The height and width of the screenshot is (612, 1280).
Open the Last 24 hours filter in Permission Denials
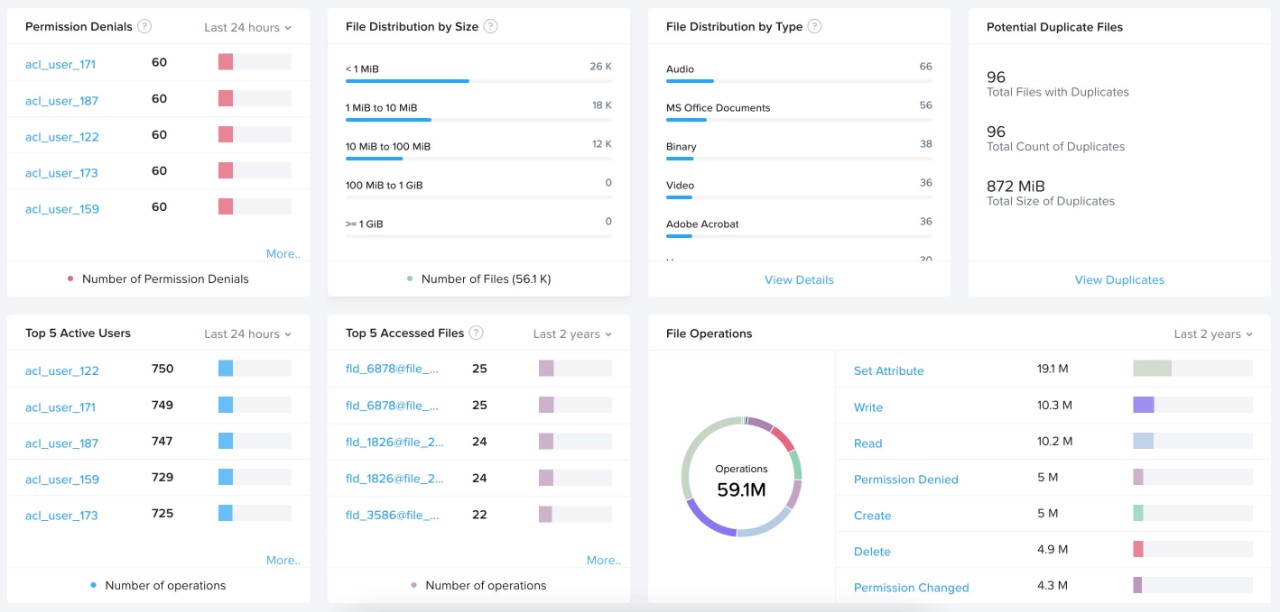[x=247, y=27]
